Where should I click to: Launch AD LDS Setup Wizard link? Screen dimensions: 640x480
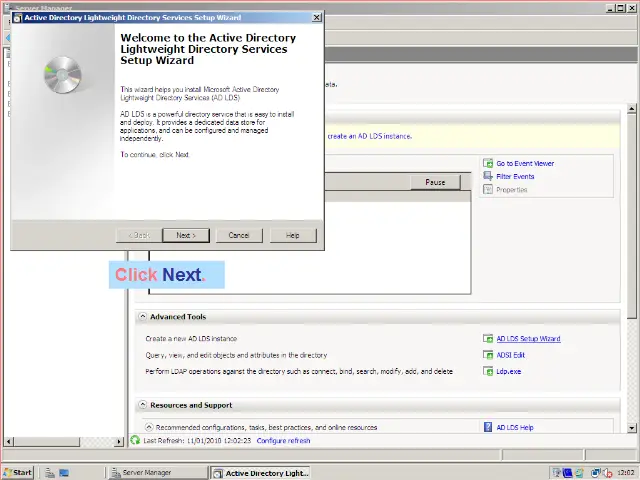tap(528, 338)
